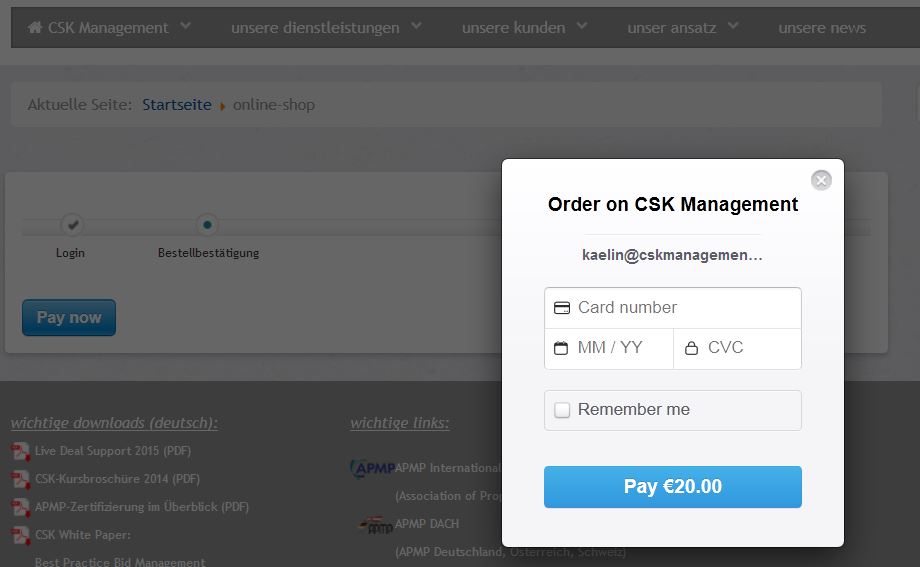The image size is (920, 567).
Task: Open CSK-Kursbroschüre 2014 (PDF) link
Action: [x=117, y=479]
